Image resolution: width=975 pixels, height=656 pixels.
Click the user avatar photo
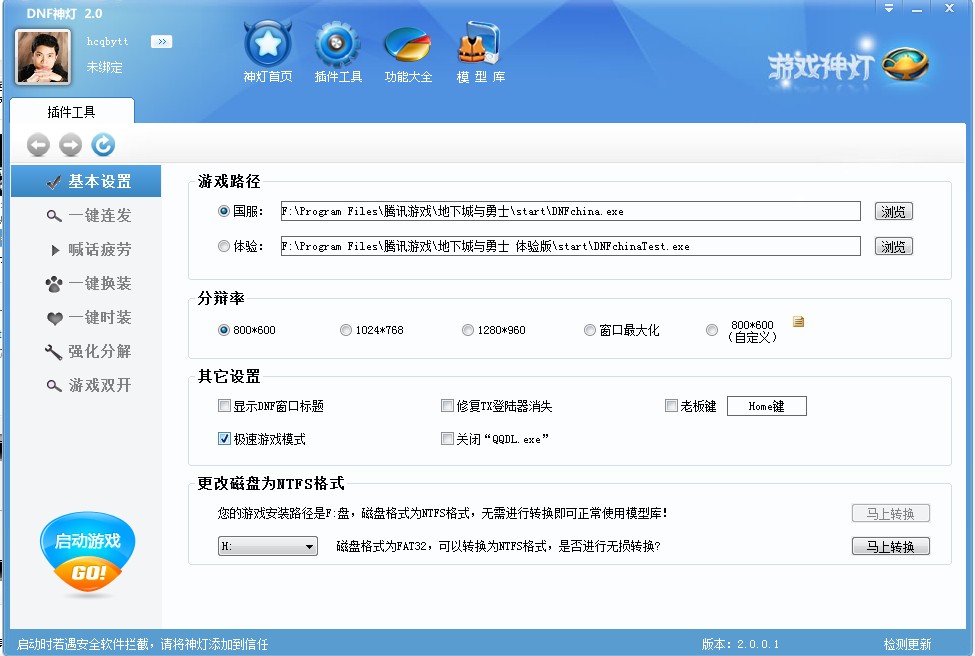[x=42, y=57]
